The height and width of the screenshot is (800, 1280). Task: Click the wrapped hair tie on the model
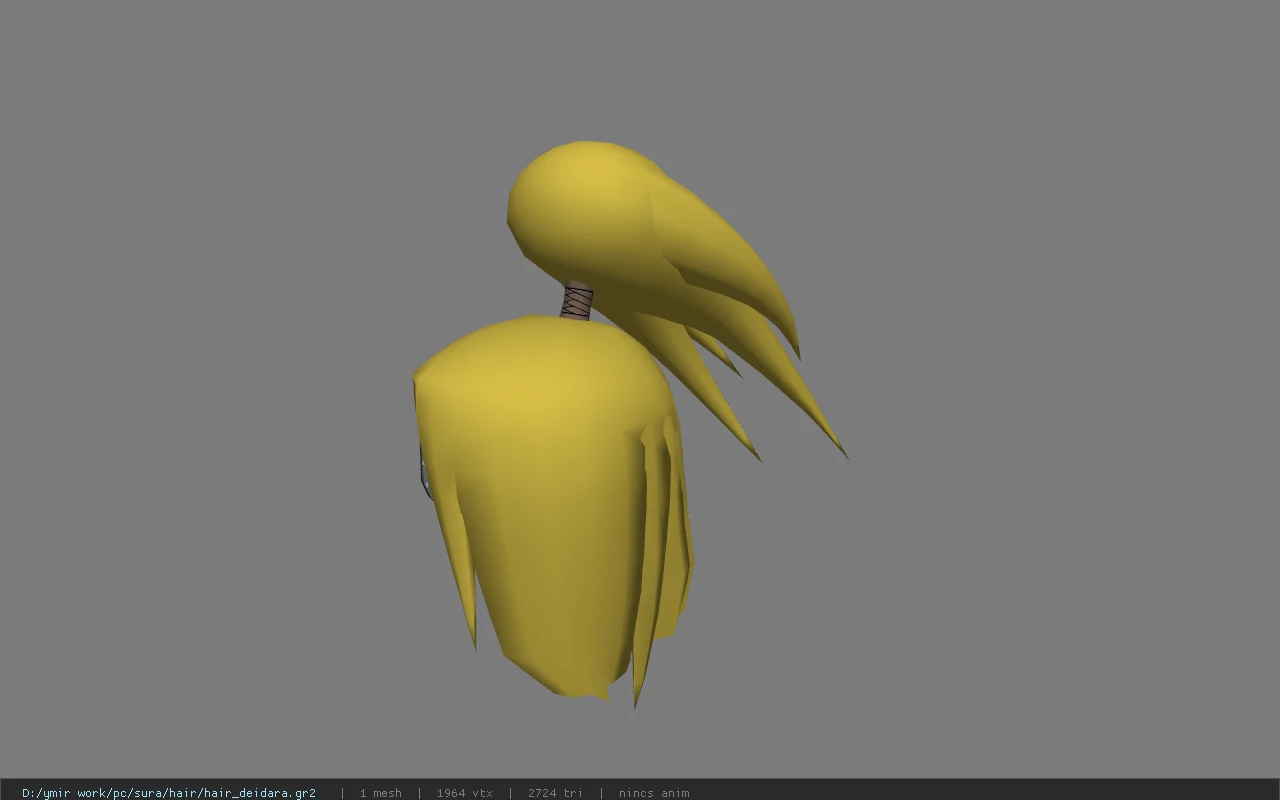[x=577, y=301]
